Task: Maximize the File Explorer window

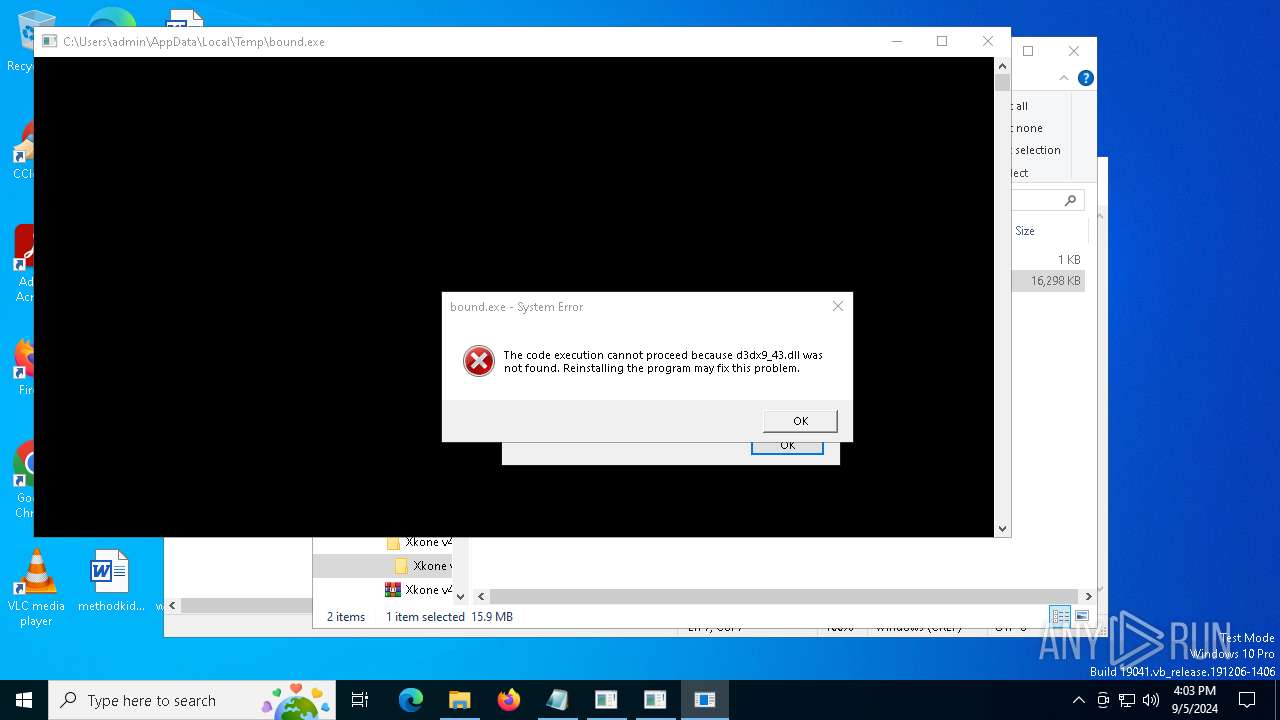Action: 1028,51
